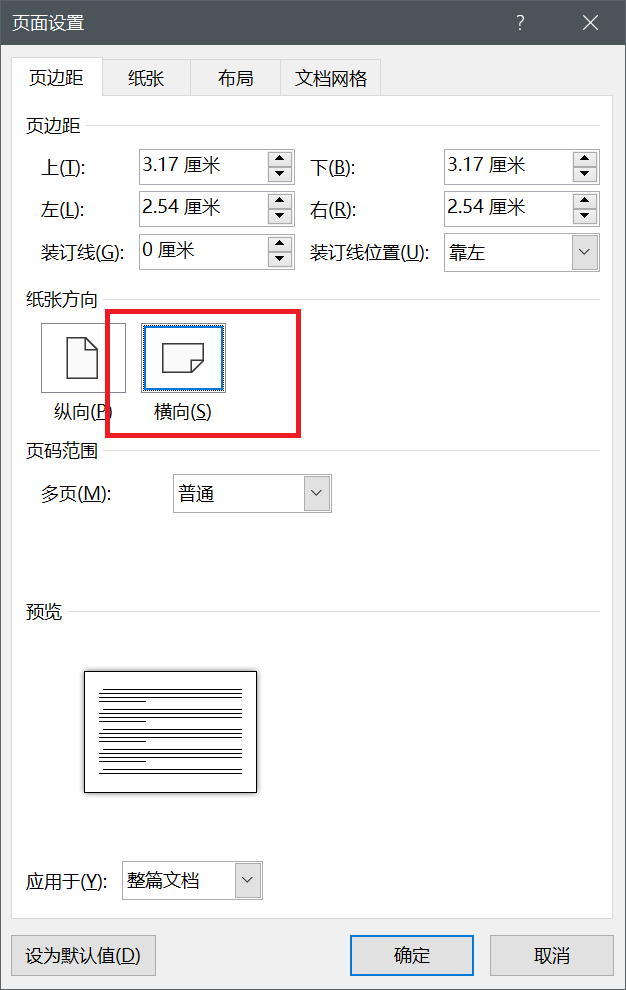This screenshot has height=990, width=626.
Task: Click the bottom margin 下(B) input field
Action: pyautogui.click(x=508, y=166)
